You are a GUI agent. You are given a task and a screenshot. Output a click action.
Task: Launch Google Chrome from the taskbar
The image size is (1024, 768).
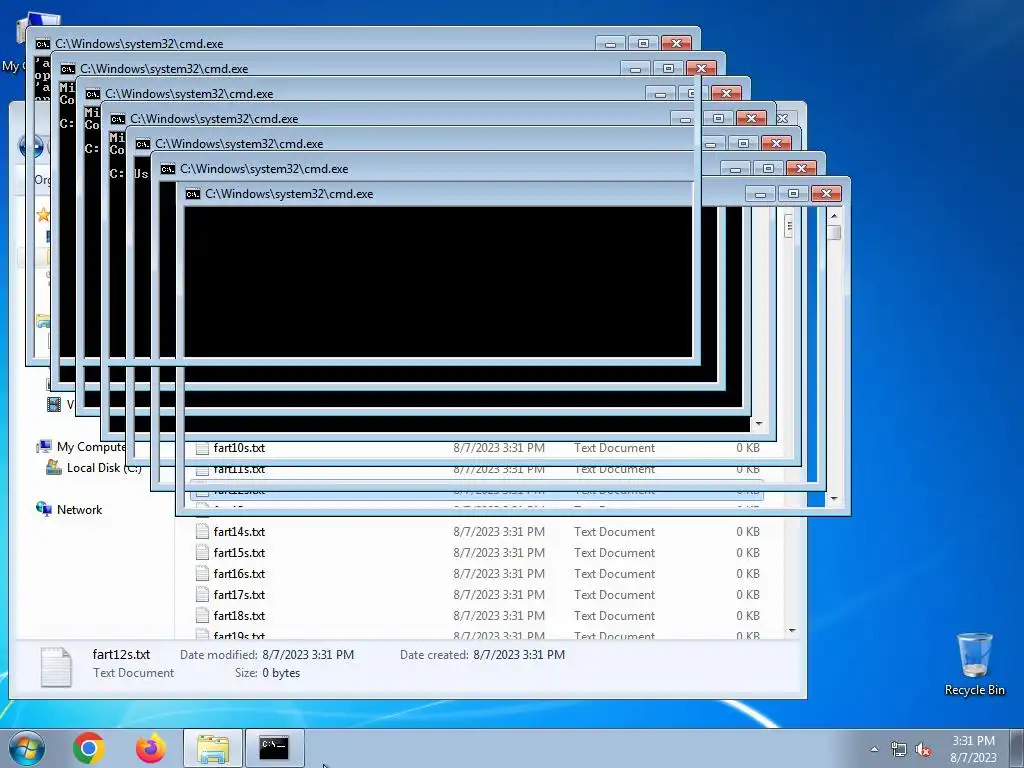click(89, 748)
